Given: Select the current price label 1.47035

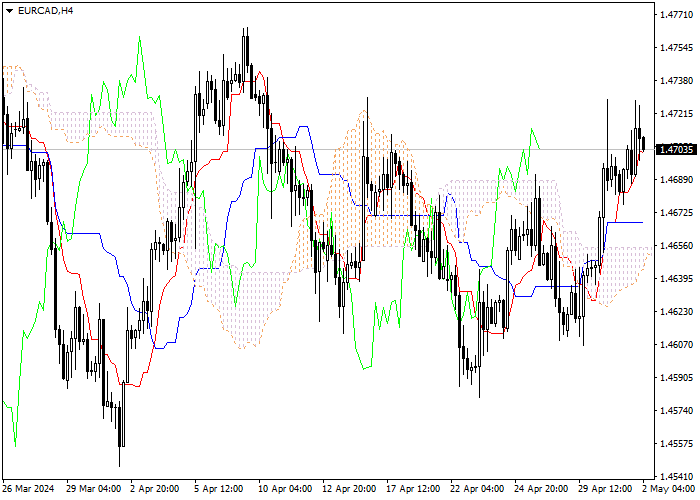Looking at the screenshot, I should (676, 150).
